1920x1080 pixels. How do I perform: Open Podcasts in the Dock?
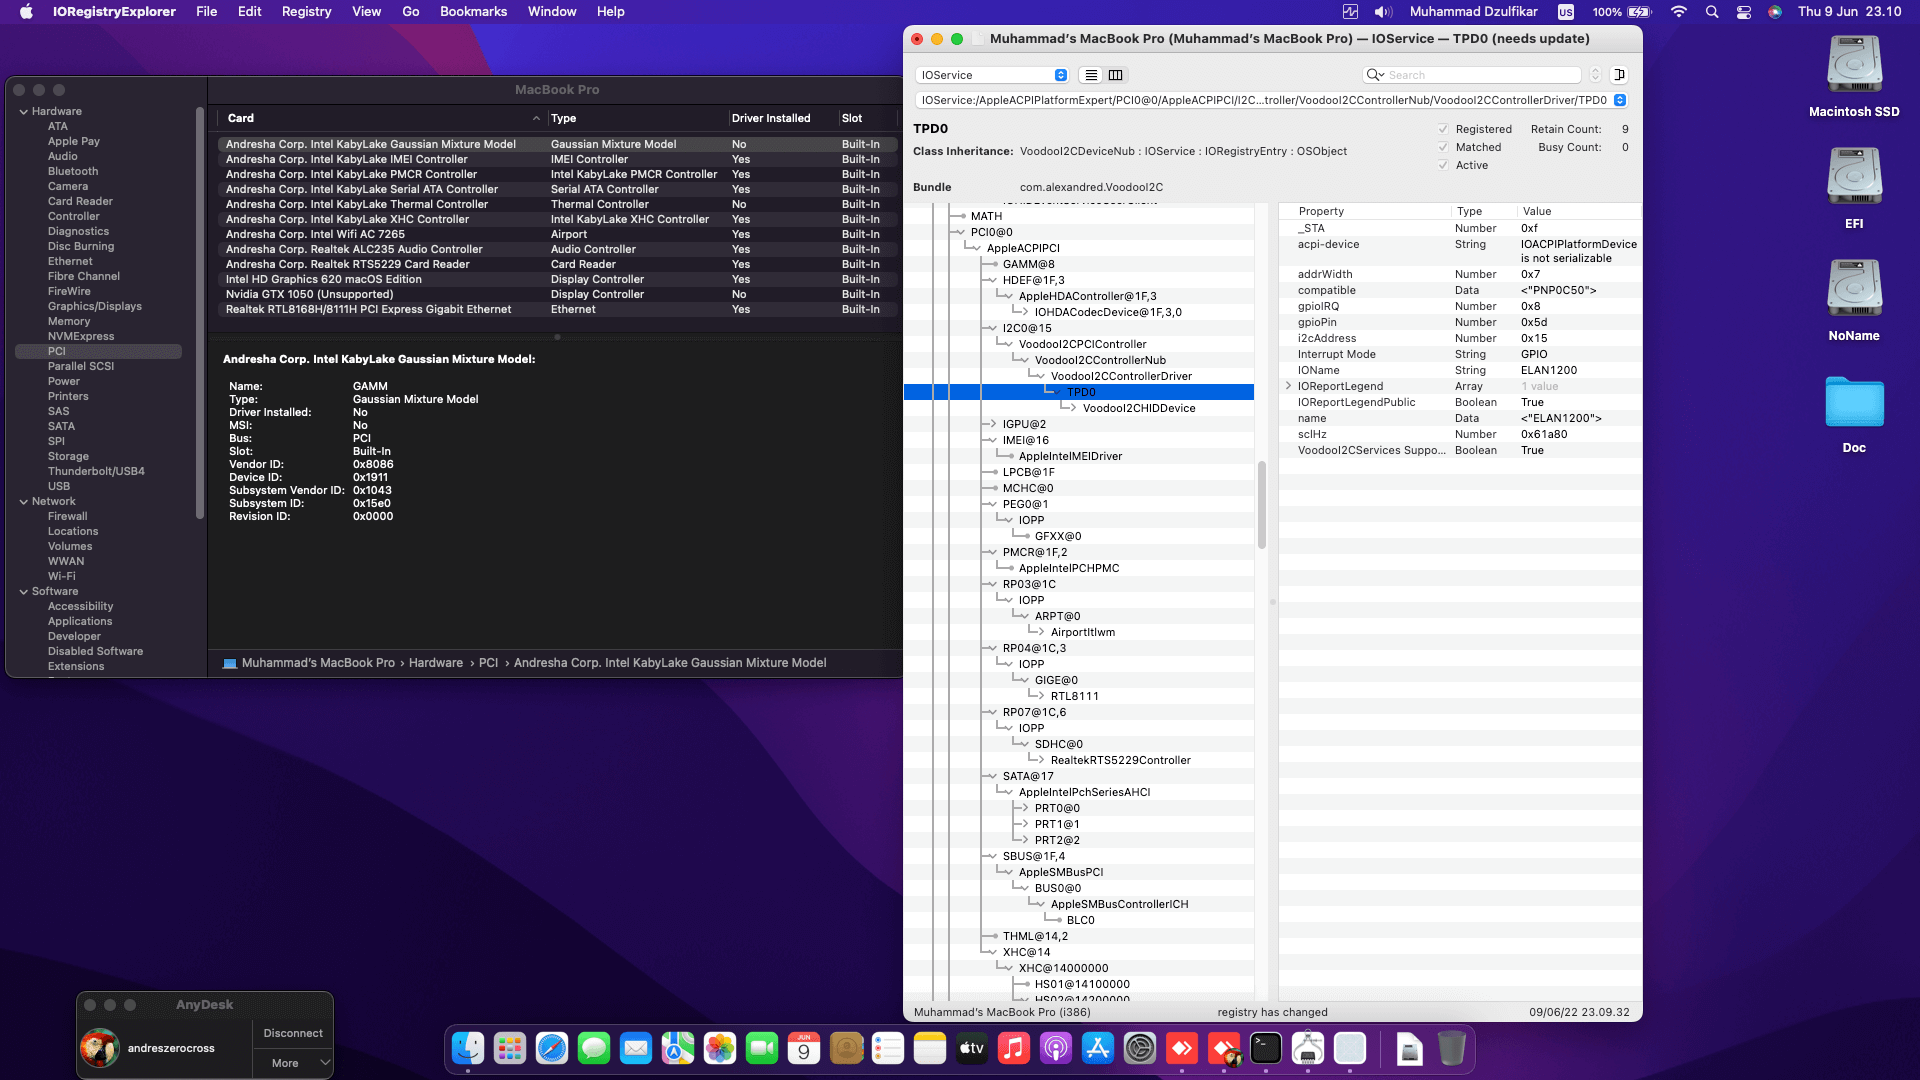(x=1056, y=1048)
